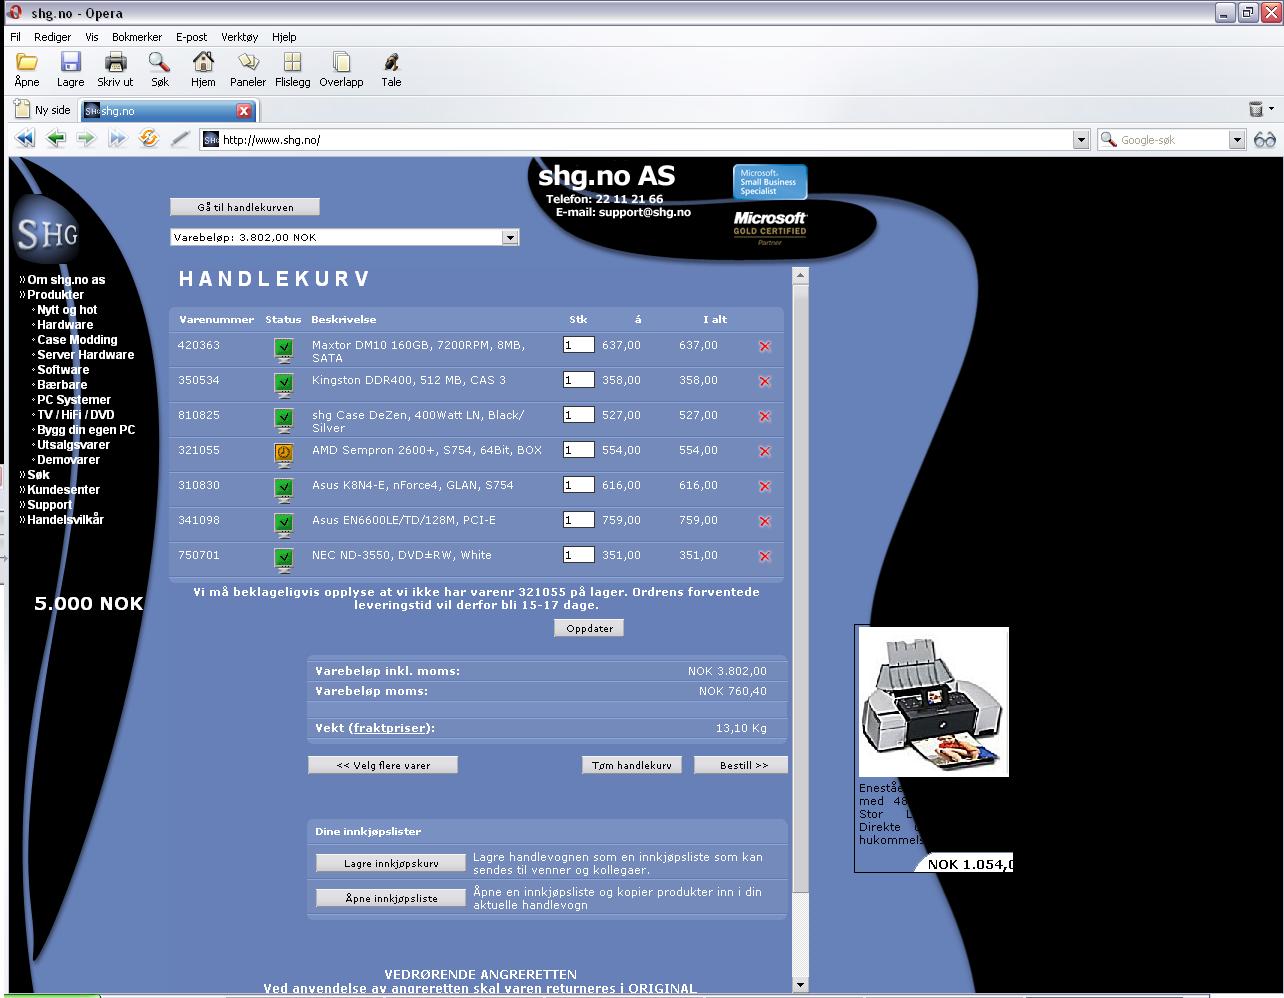Click the printer product thumbnail

pyautogui.click(x=933, y=702)
